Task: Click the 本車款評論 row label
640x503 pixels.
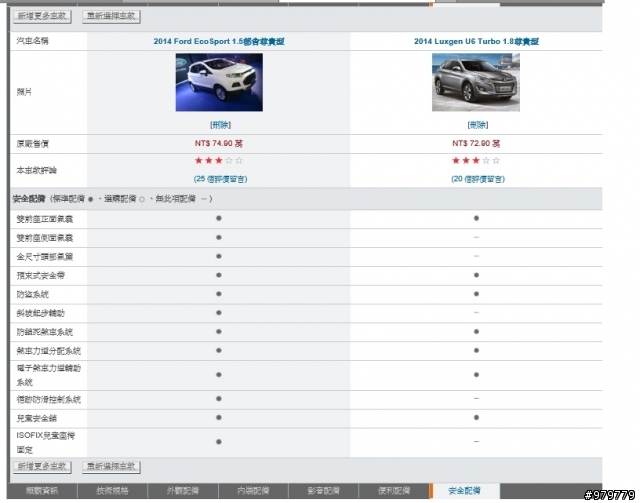Action: [x=36, y=170]
